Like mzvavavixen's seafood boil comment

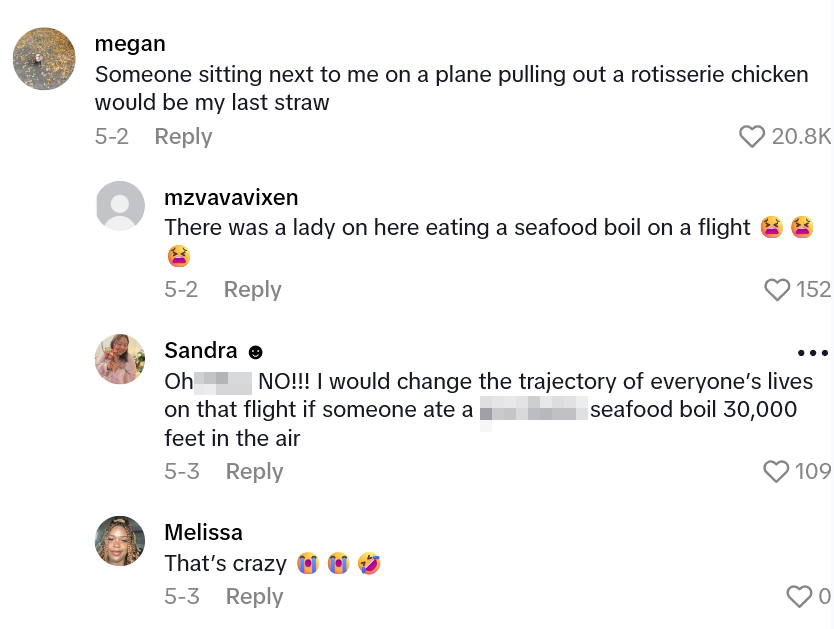[777, 289]
